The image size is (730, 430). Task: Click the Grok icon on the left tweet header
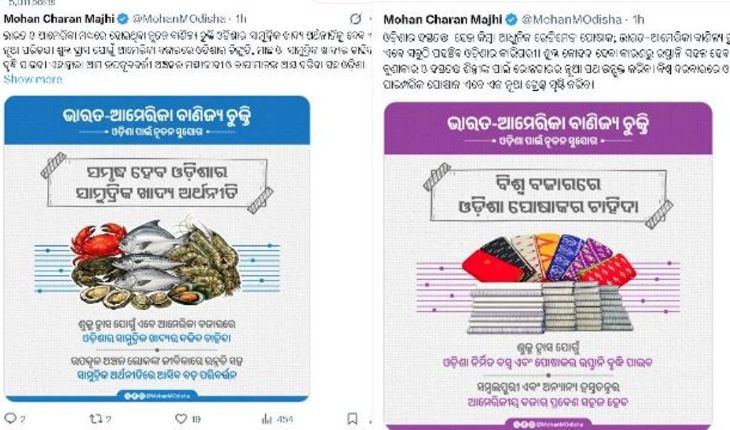pos(356,19)
